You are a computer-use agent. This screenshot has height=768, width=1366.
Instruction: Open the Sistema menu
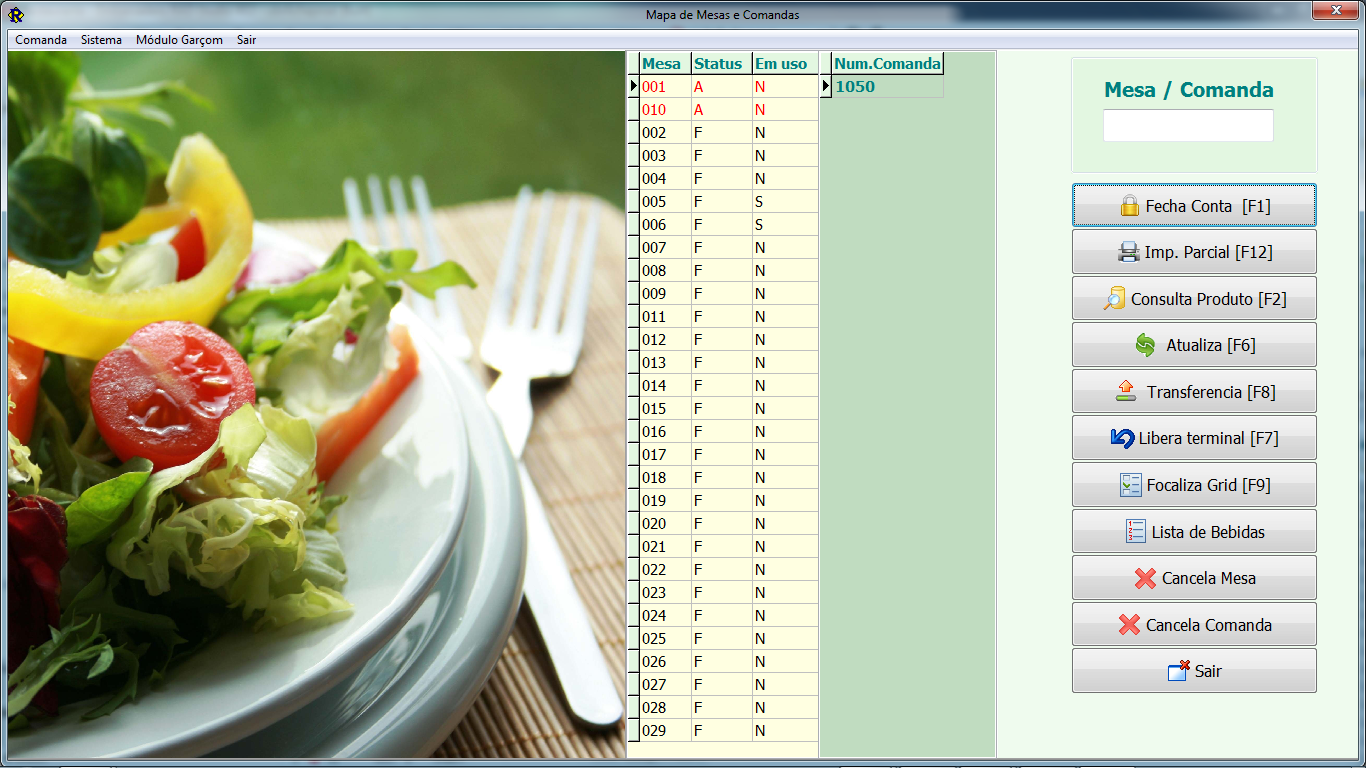[x=101, y=40]
